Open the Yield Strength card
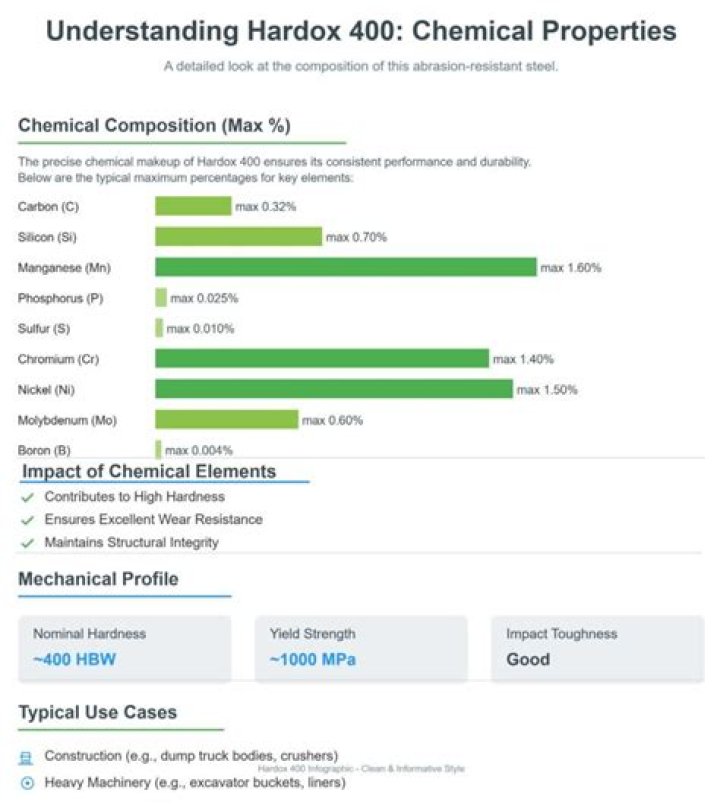The width and height of the screenshot is (720, 805). click(x=361, y=649)
